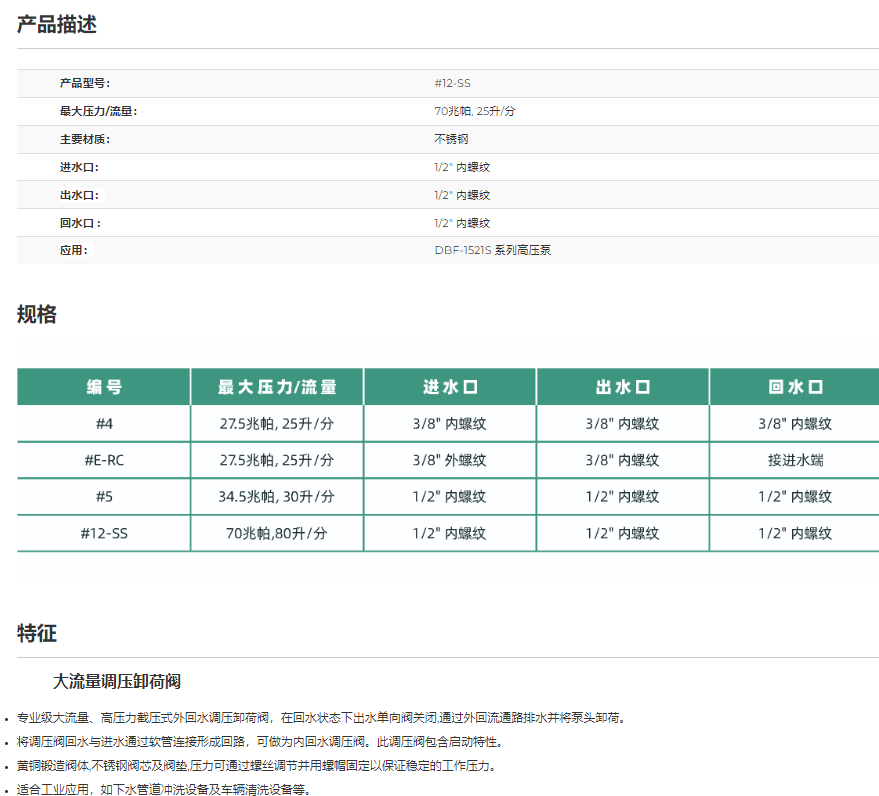Select the 70兆帕,80升/分 table cell
Screen dimensions: 879x796
click(277, 533)
